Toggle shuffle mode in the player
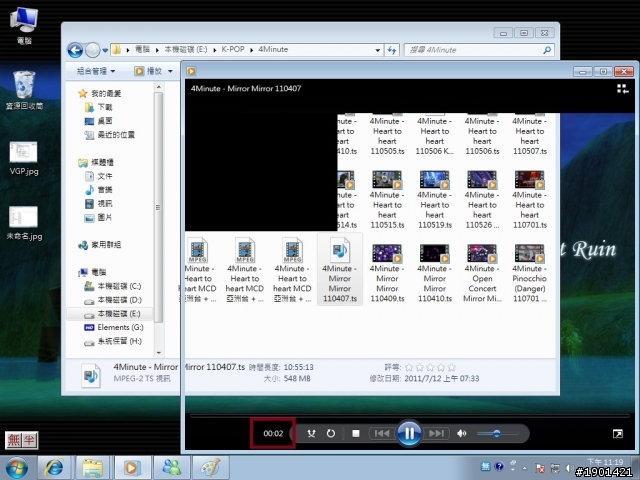This screenshot has width=640, height=480. 312,433
